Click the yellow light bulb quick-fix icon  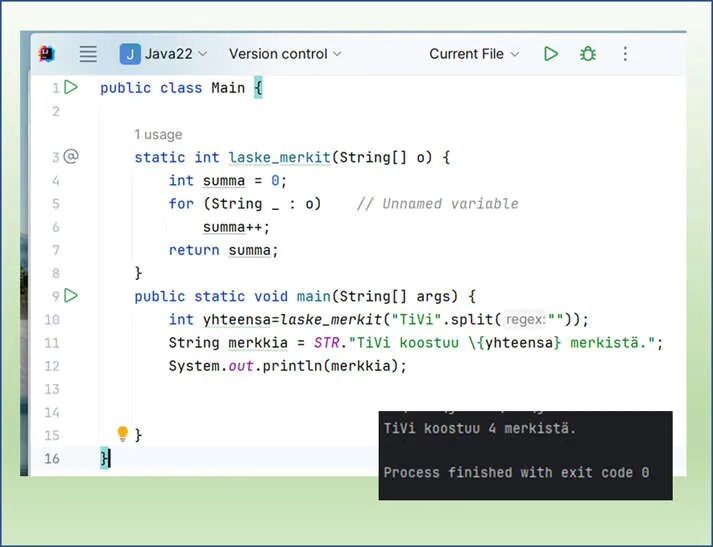(x=123, y=434)
